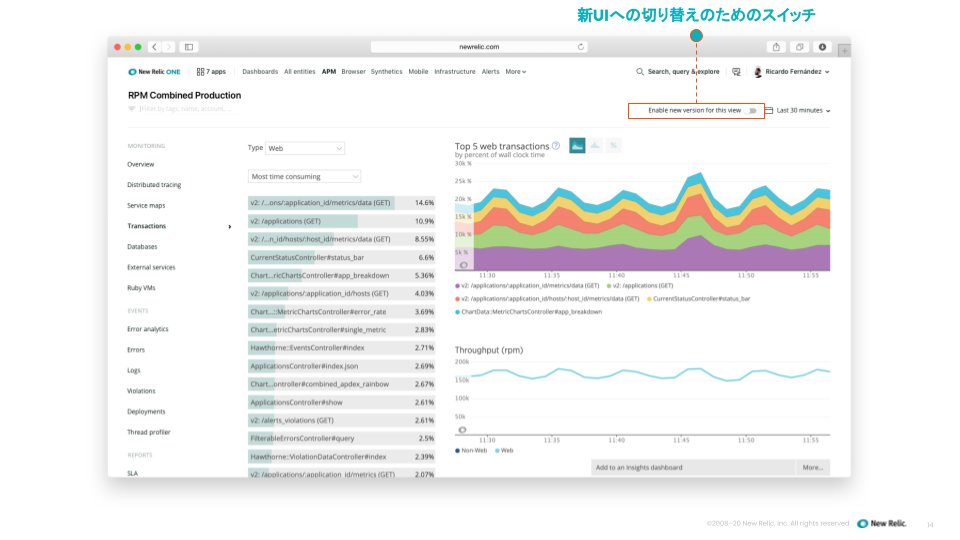Switch to Browser in top nav
Viewport: 960px width, 540px height.
[x=353, y=72]
